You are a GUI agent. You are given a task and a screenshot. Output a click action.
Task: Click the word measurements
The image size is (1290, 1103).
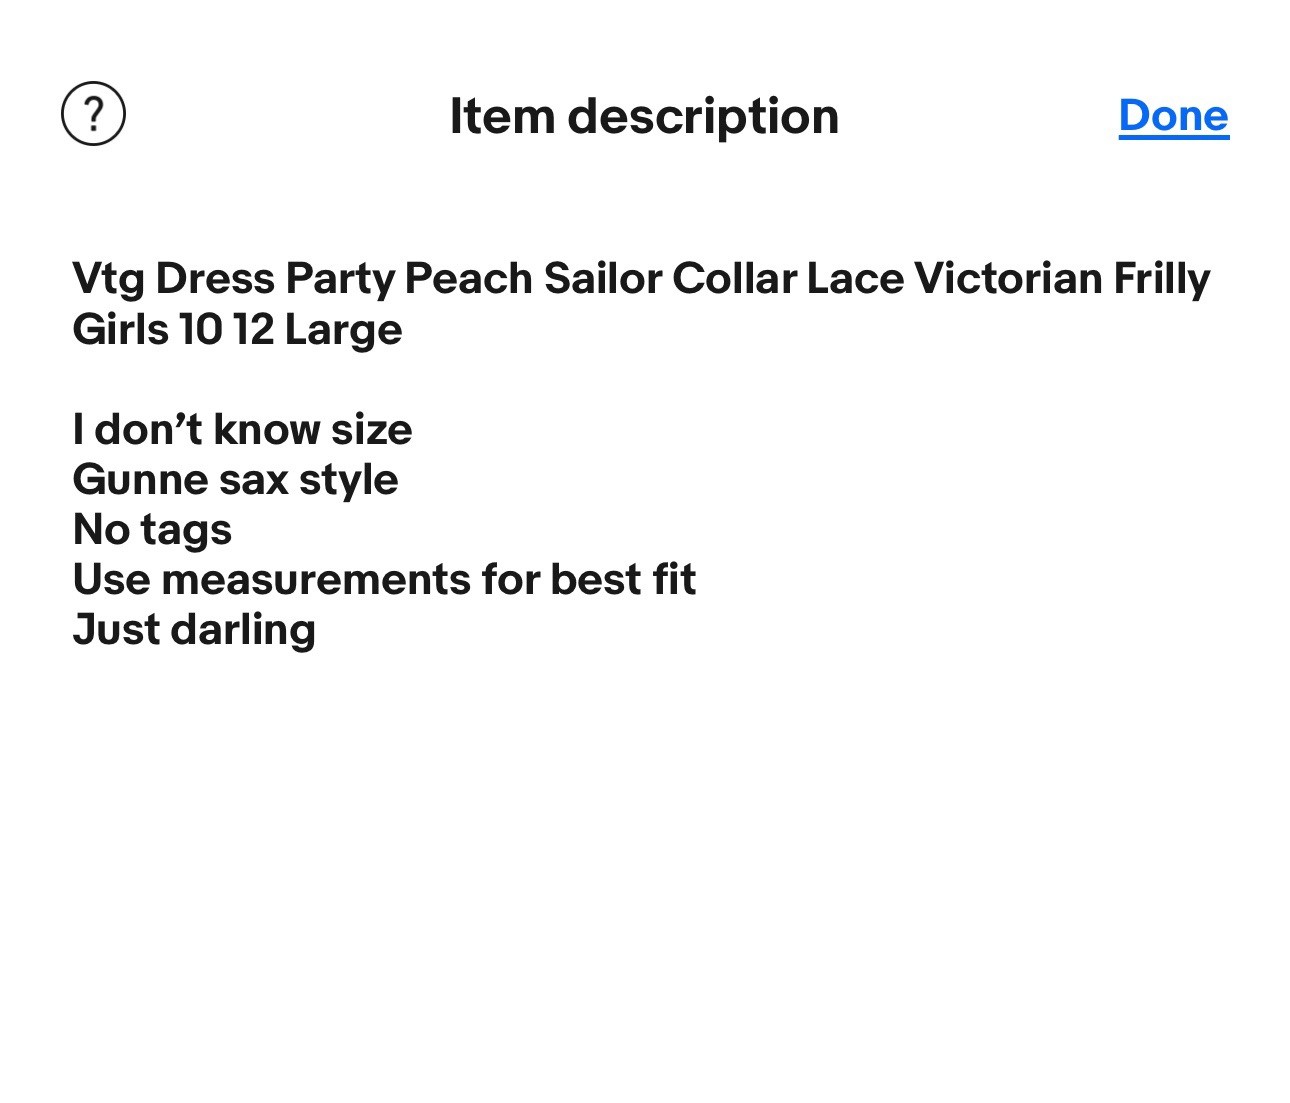[315, 580]
